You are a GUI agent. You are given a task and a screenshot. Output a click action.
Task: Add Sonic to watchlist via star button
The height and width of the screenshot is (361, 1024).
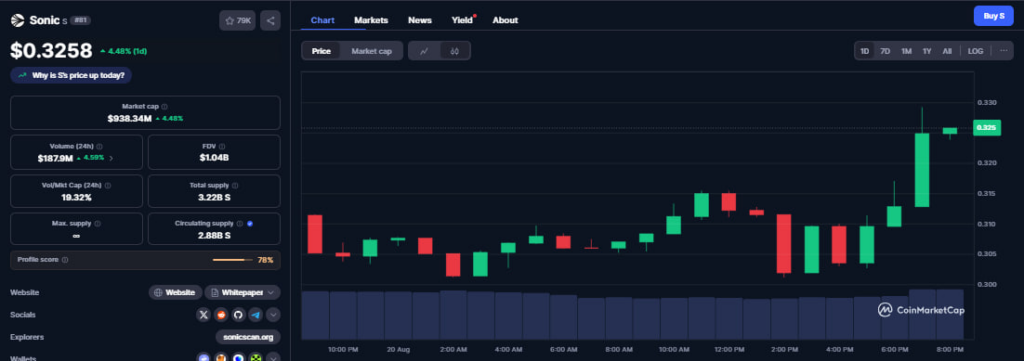238,20
